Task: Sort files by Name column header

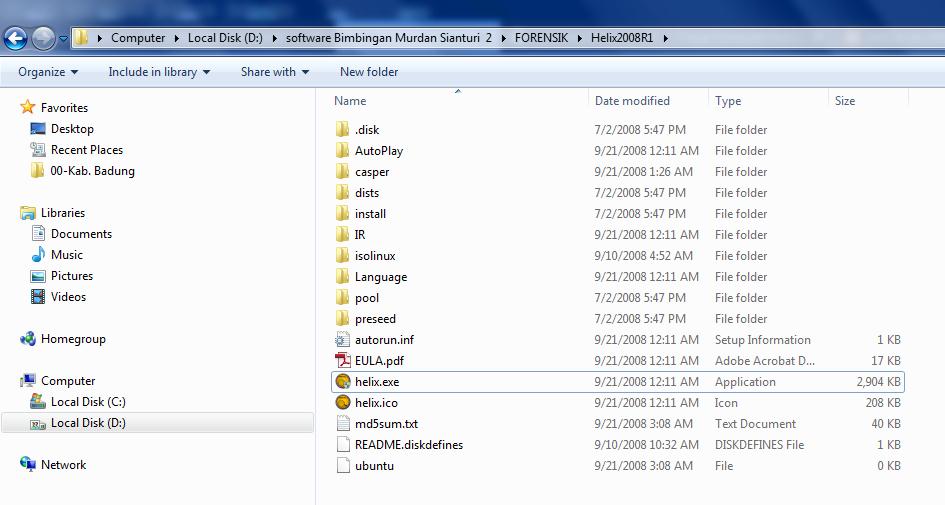Action: coord(350,101)
